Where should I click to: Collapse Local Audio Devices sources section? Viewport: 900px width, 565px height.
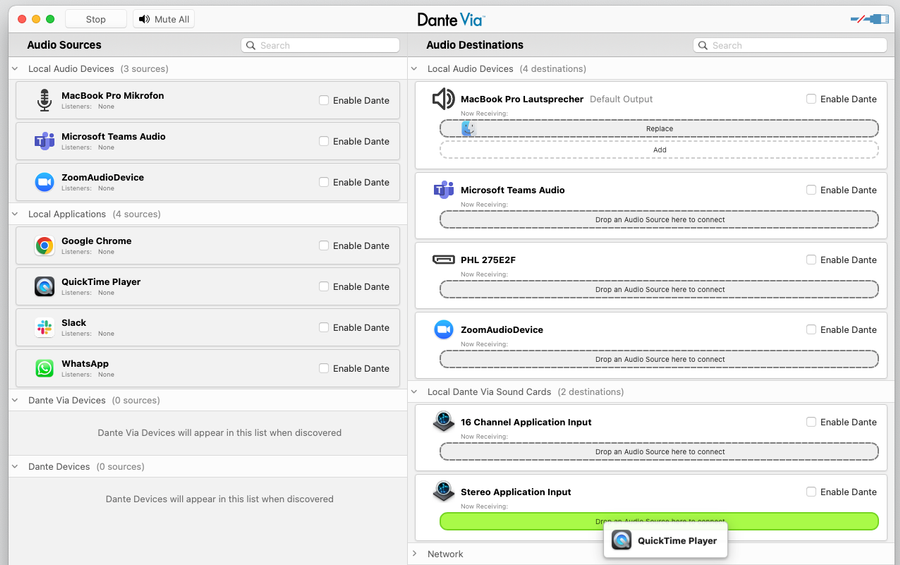tap(15, 68)
